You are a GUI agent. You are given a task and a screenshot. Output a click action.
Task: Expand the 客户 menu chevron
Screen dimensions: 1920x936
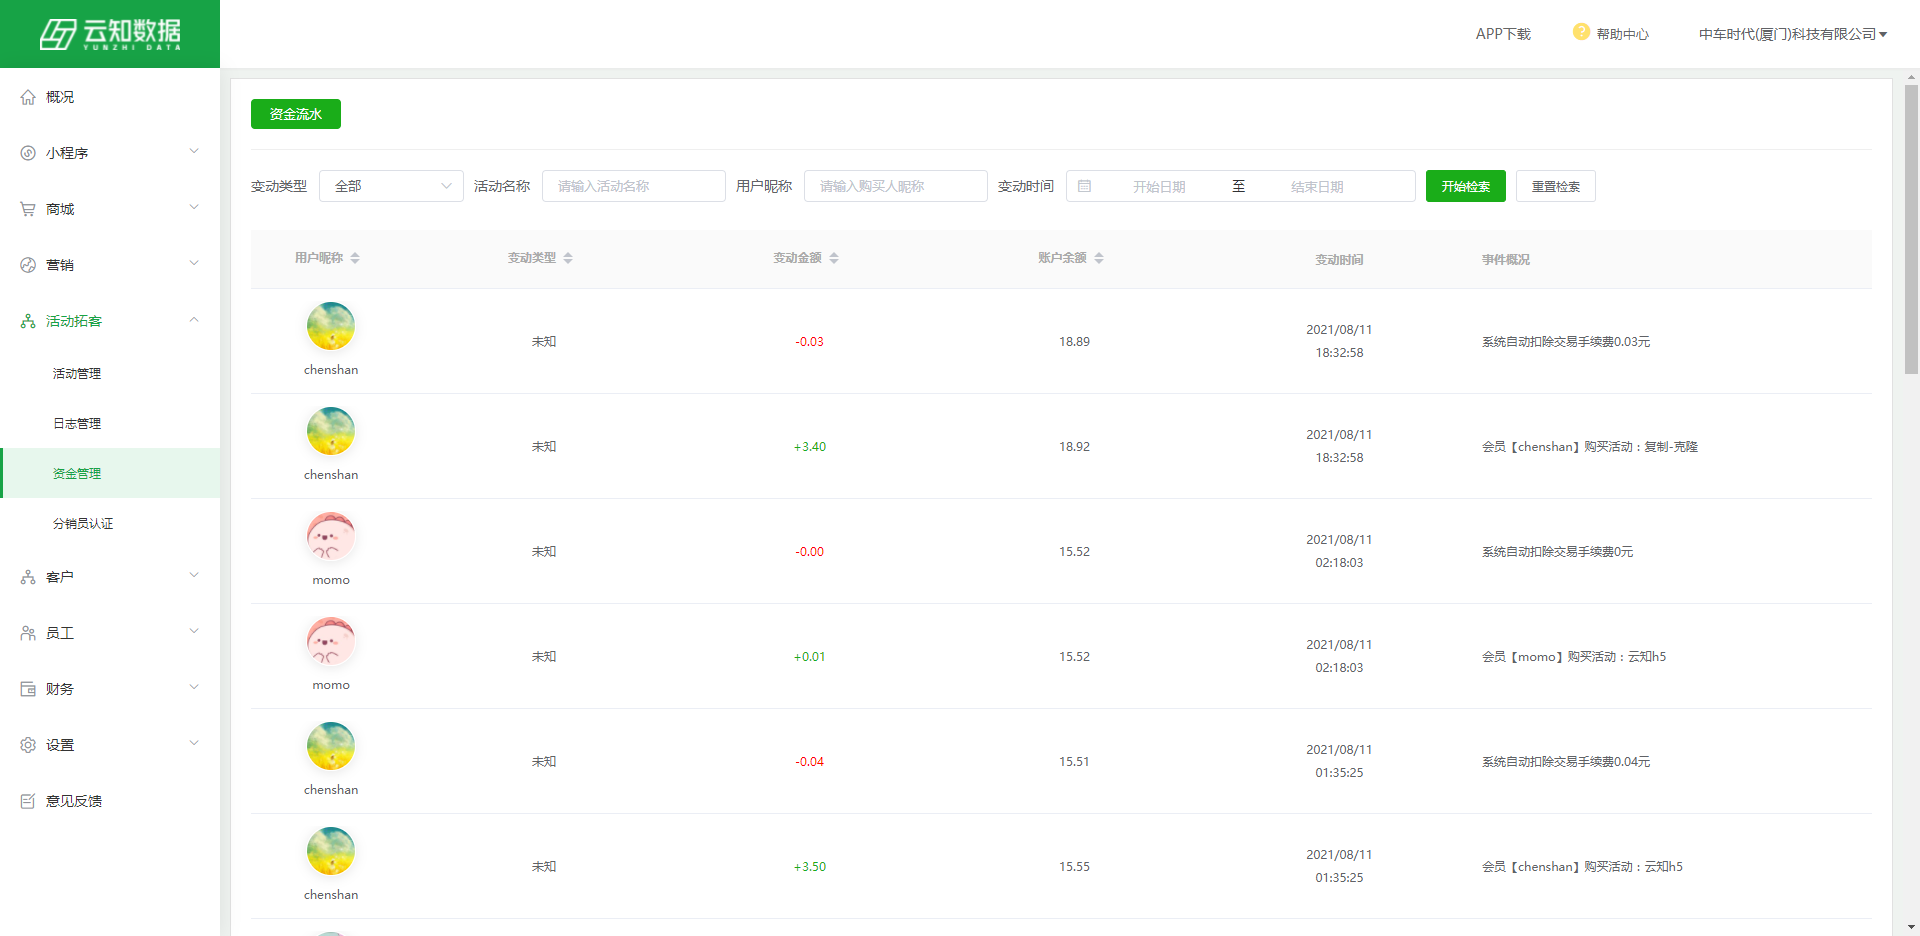[x=194, y=576]
